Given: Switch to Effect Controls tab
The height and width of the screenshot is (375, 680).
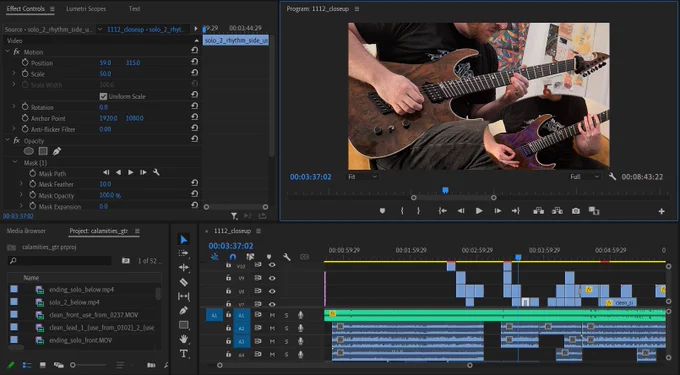Looking at the screenshot, I should [26, 9].
